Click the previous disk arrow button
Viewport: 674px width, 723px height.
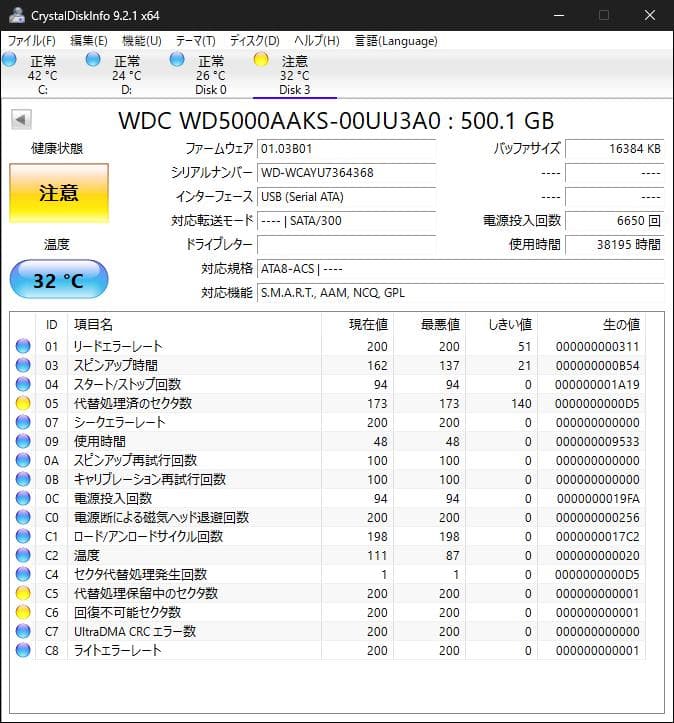click(x=21, y=120)
